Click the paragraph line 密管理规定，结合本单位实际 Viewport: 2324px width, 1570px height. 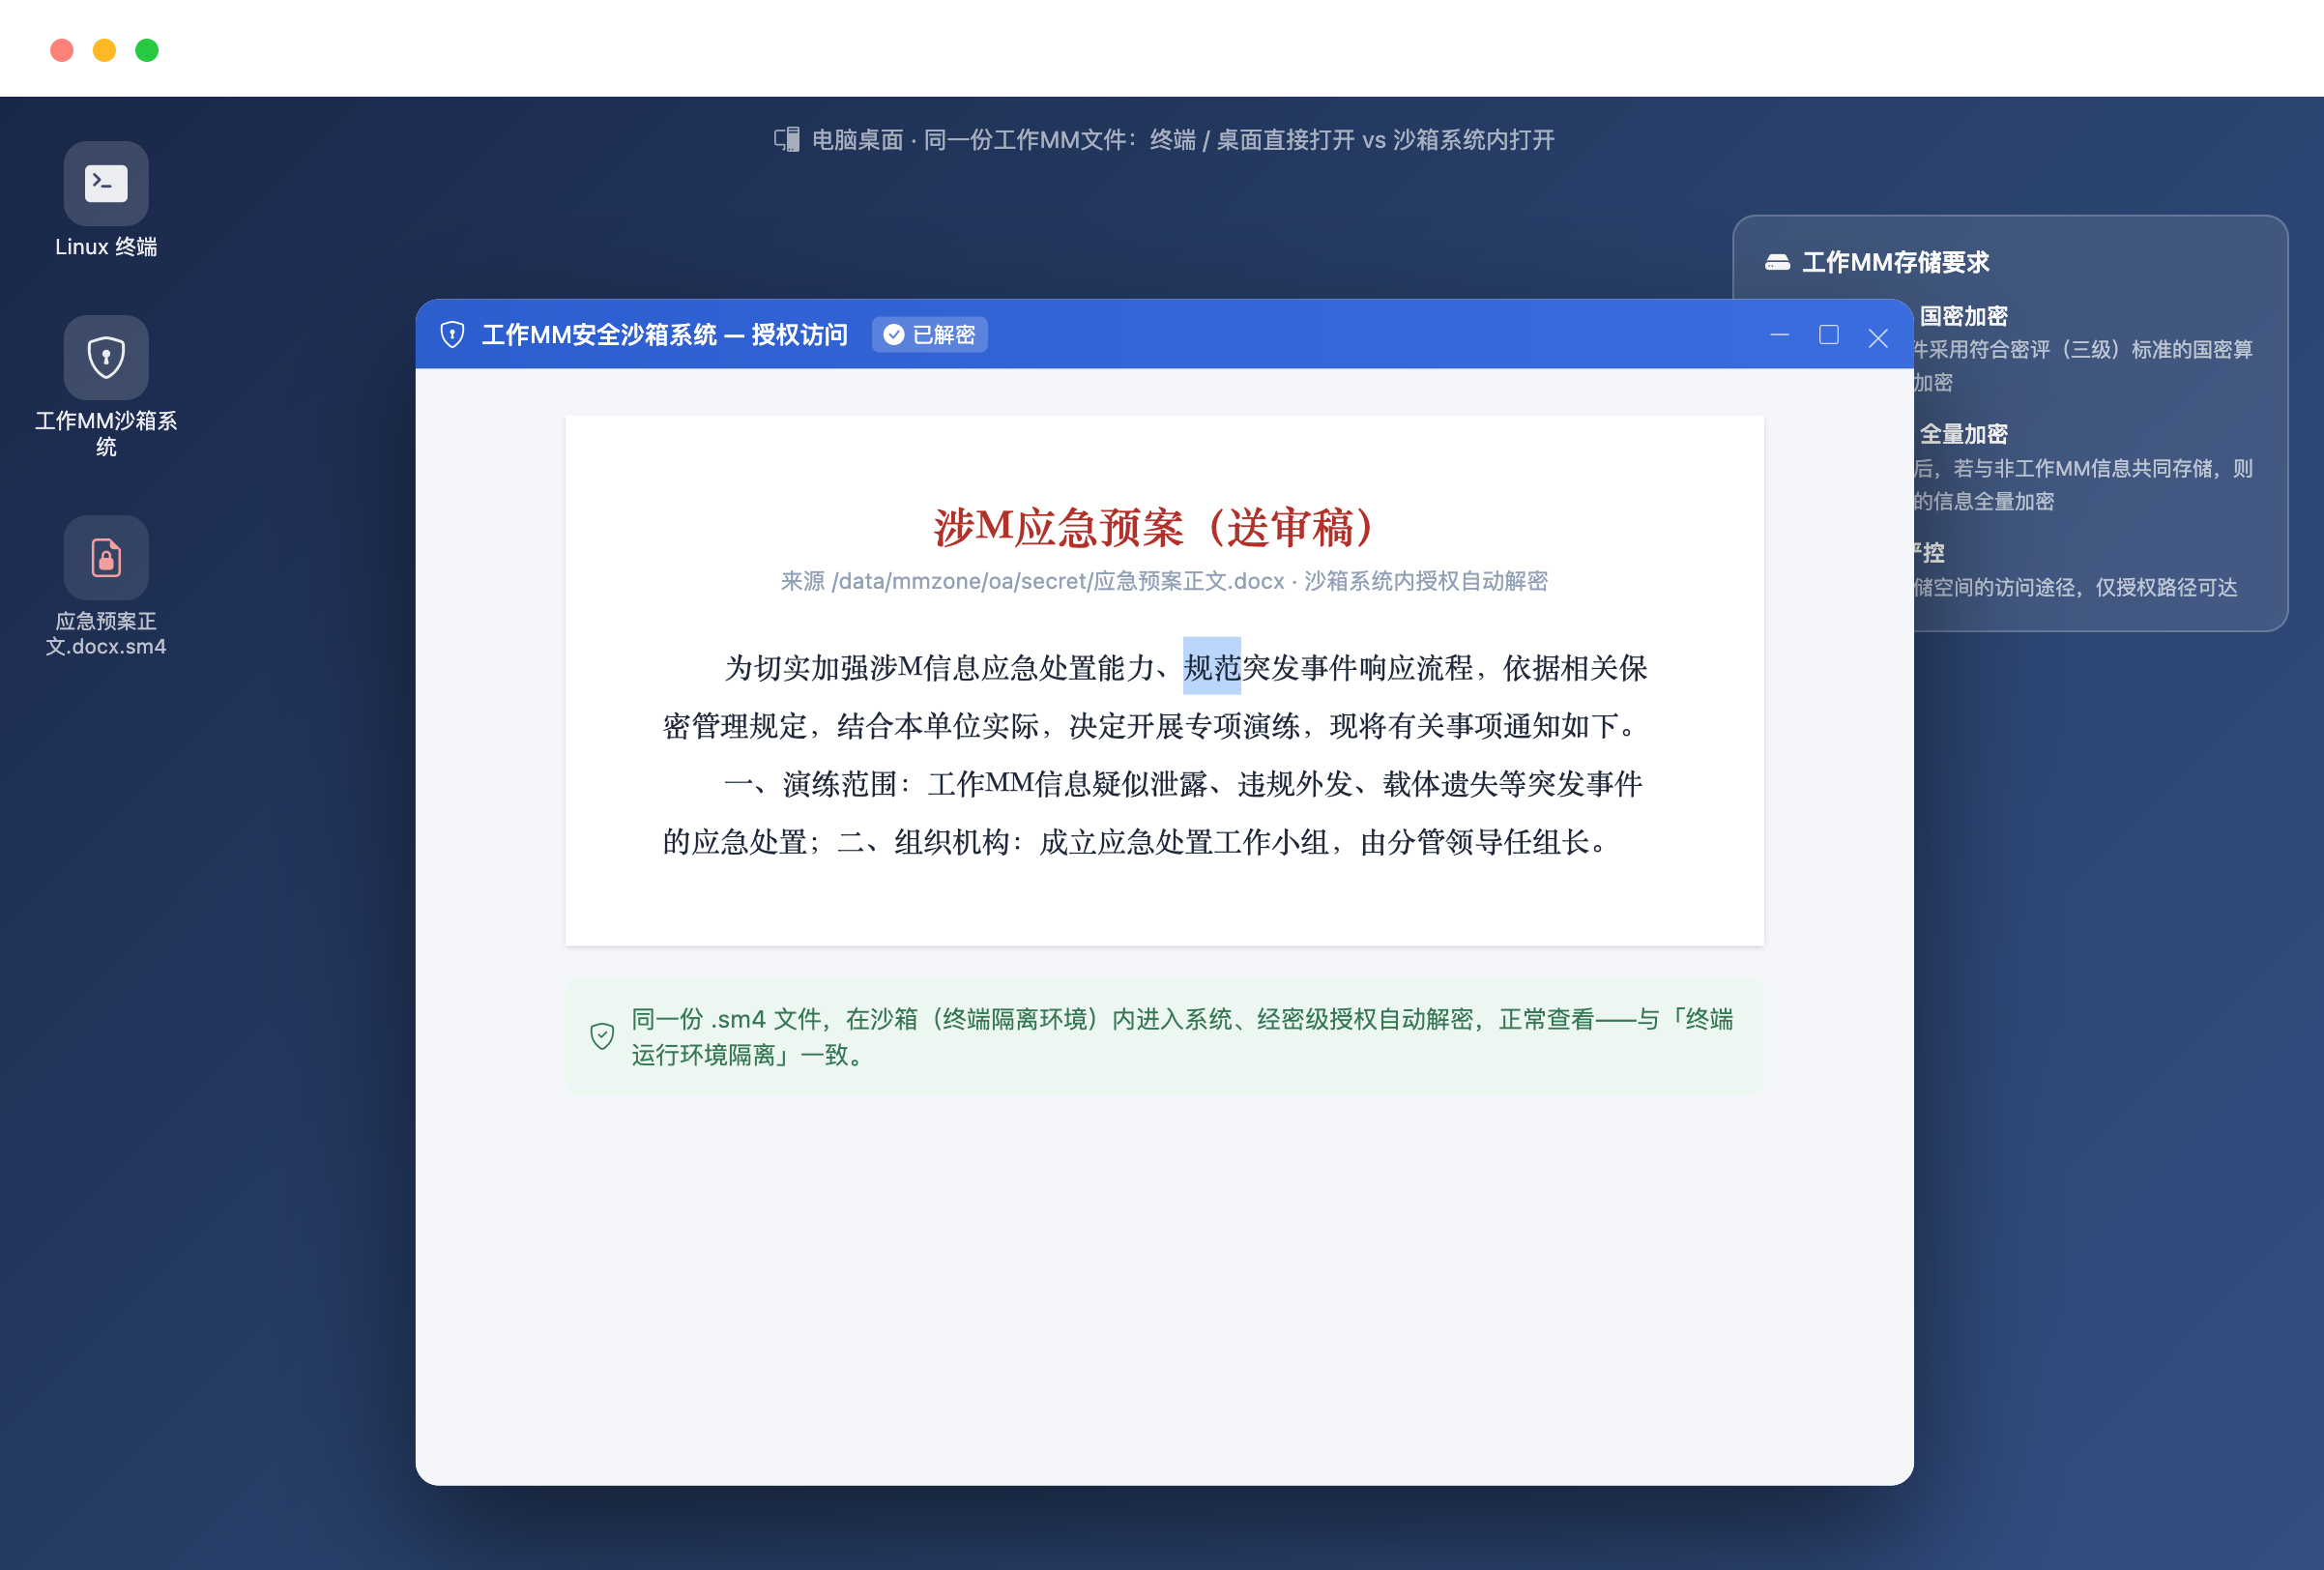850,726
